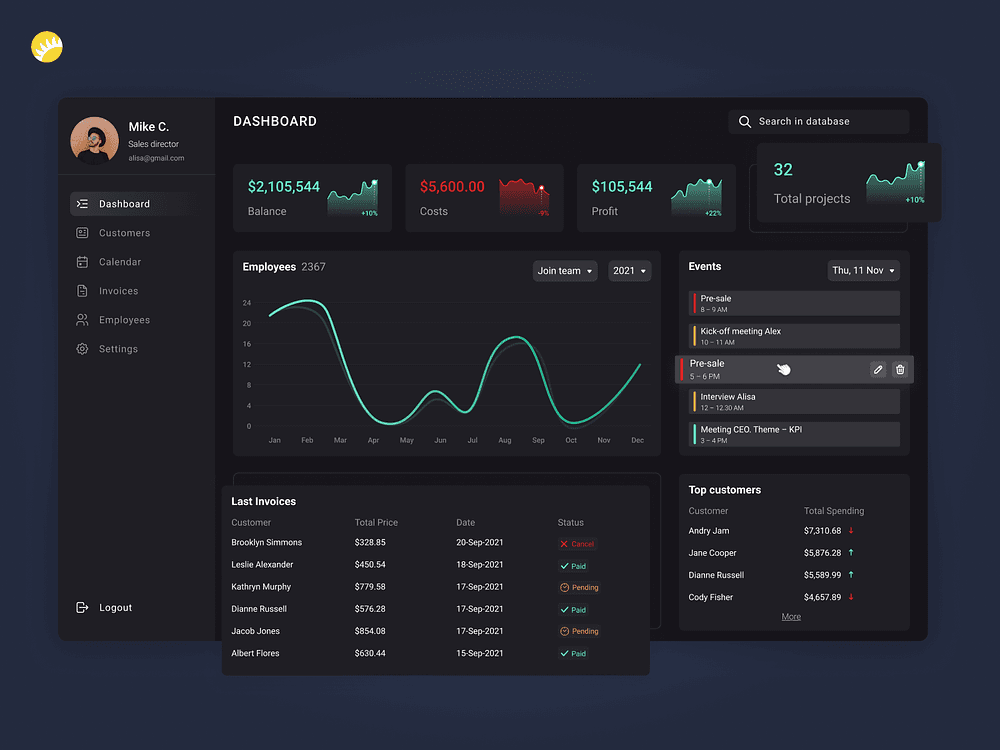Click the pencil edit icon on Pre-sale event
1000x750 pixels.
(878, 370)
